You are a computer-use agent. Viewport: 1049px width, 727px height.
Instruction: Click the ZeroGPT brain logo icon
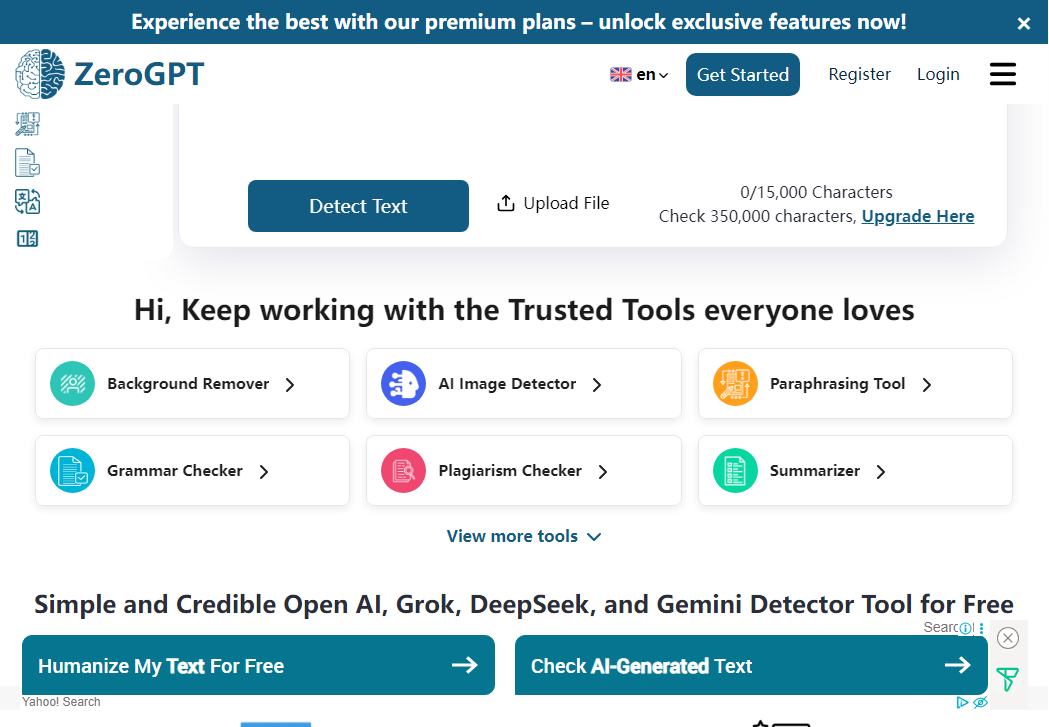[40, 74]
